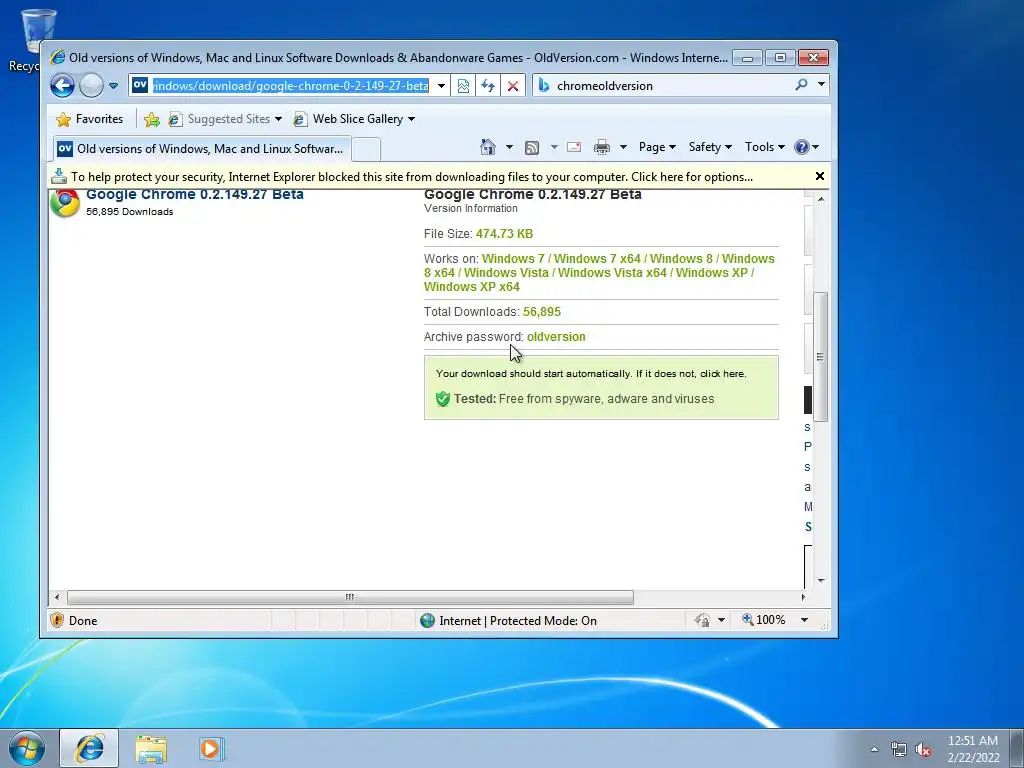Click the 100% zoom level button
Viewport: 1024px width, 768px height.
(764, 620)
